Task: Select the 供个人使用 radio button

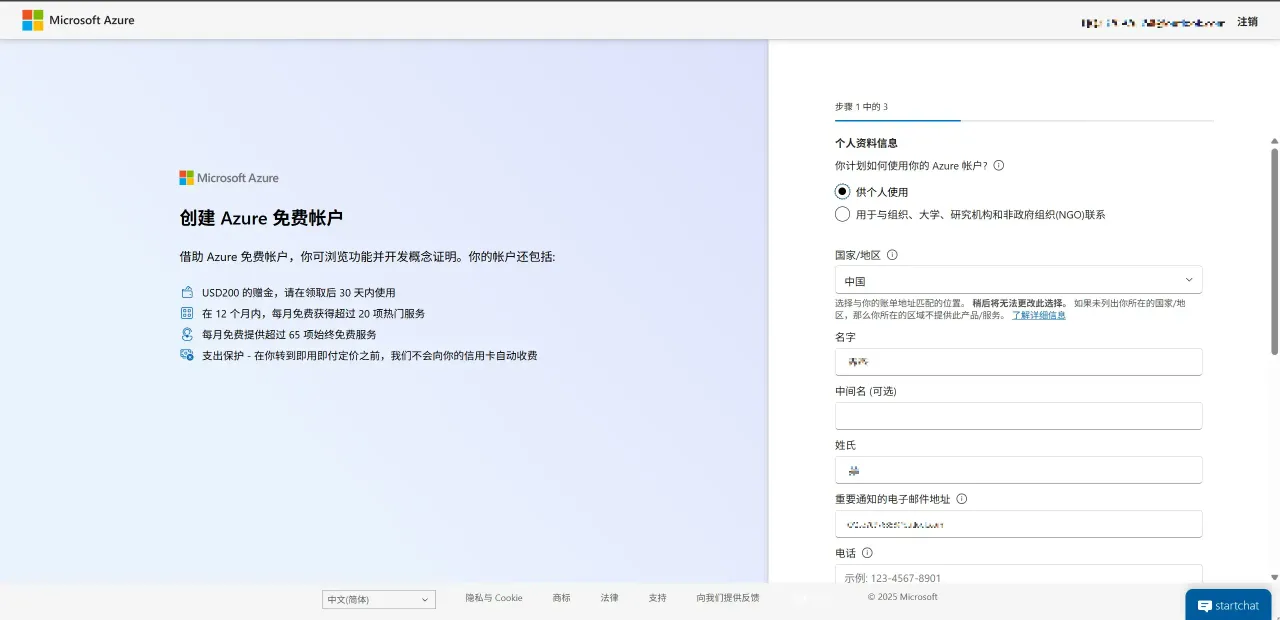Action: click(842, 191)
